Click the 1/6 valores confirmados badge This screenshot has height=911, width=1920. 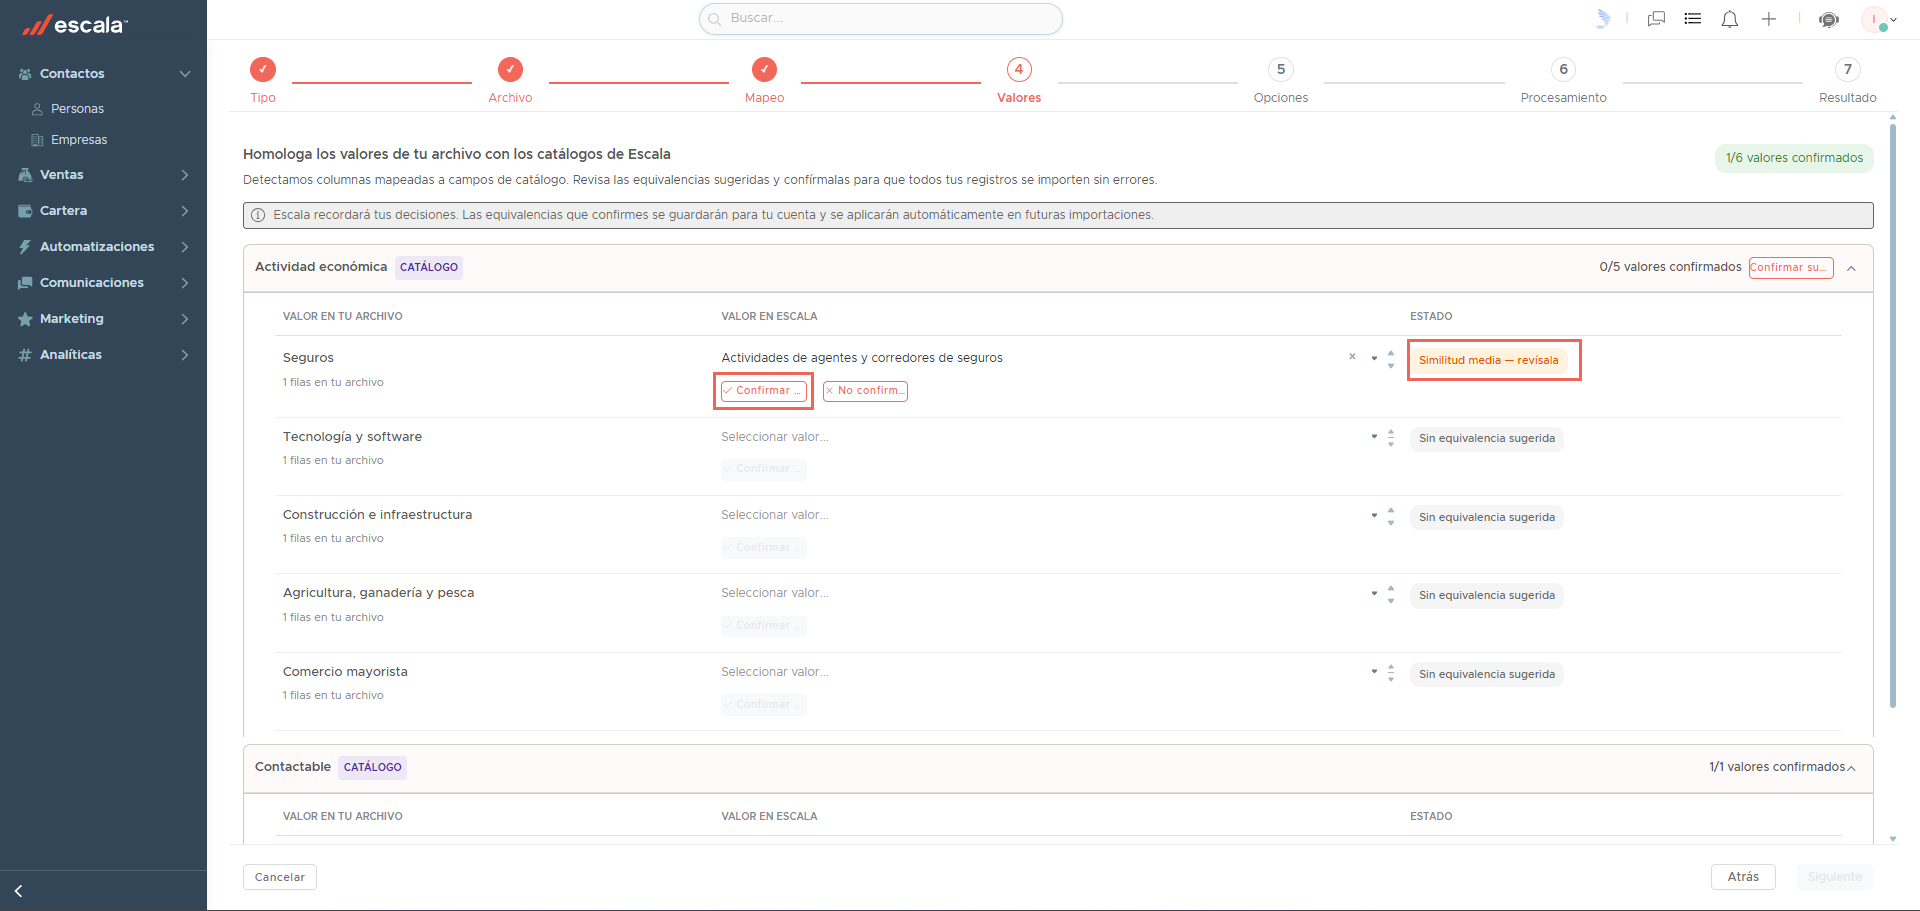pyautogui.click(x=1794, y=158)
